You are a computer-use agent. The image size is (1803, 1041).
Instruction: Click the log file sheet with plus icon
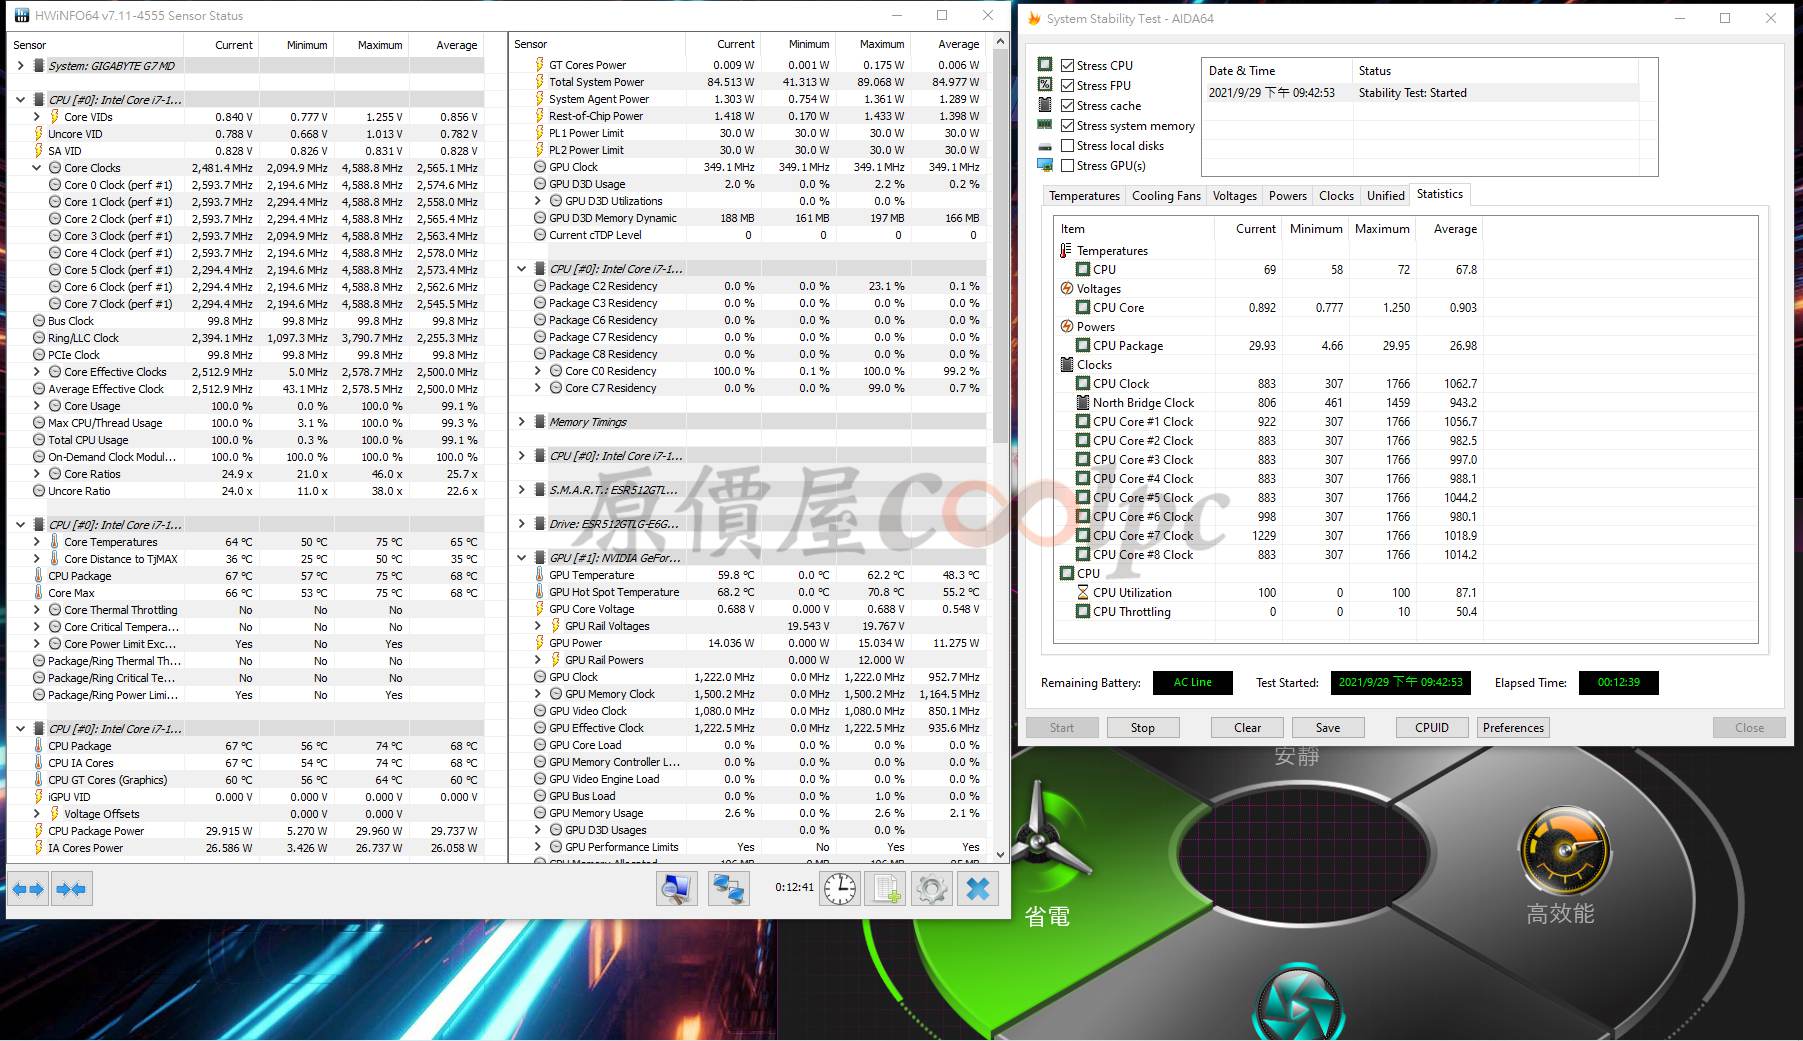(886, 888)
